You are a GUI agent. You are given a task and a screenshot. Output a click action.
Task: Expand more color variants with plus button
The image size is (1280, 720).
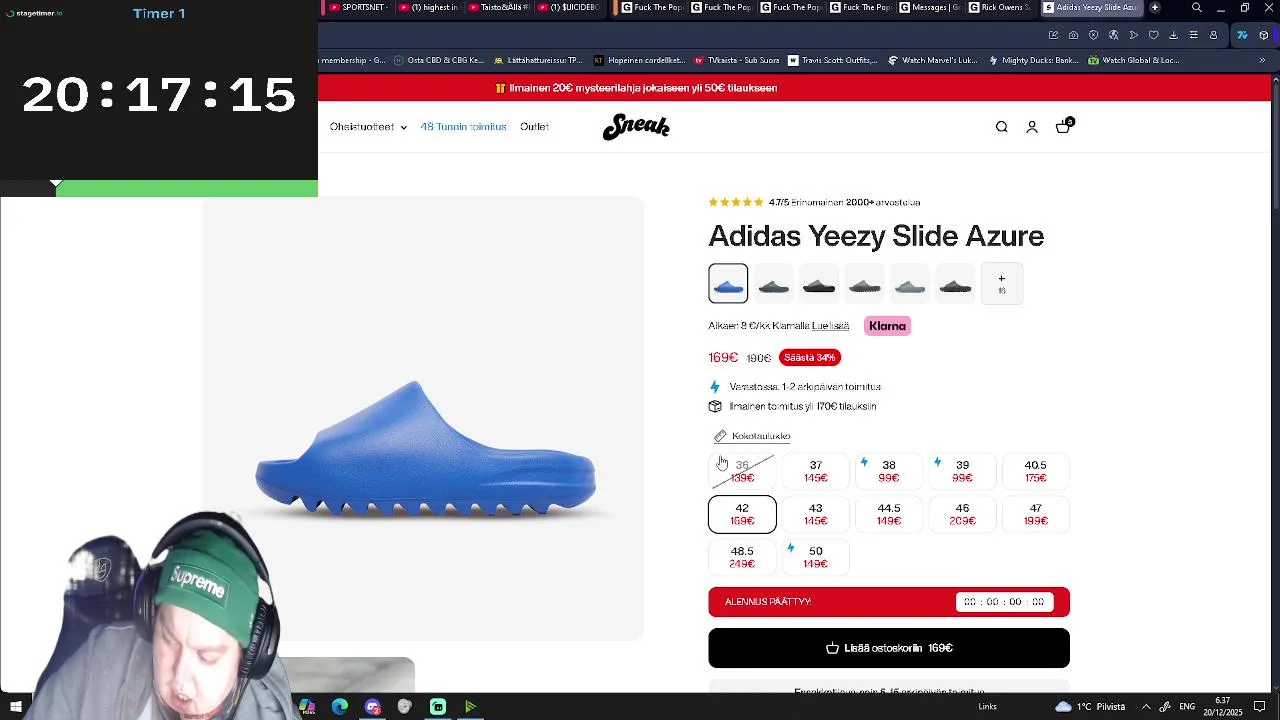1001,284
